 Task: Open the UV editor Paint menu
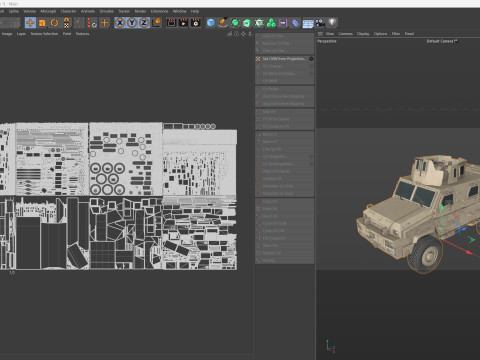pyautogui.click(x=67, y=34)
